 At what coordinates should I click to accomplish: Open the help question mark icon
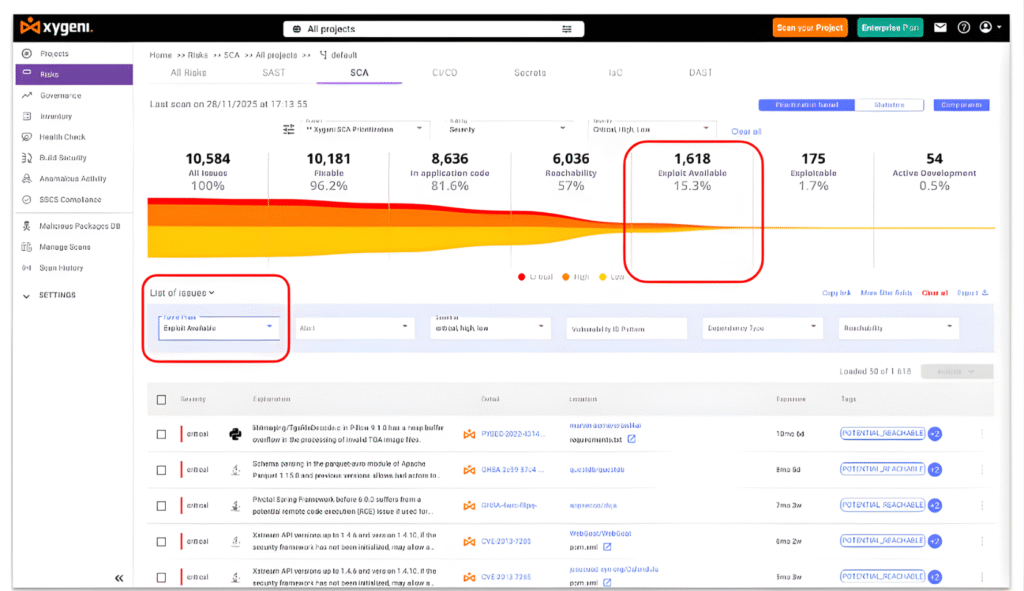coord(963,27)
